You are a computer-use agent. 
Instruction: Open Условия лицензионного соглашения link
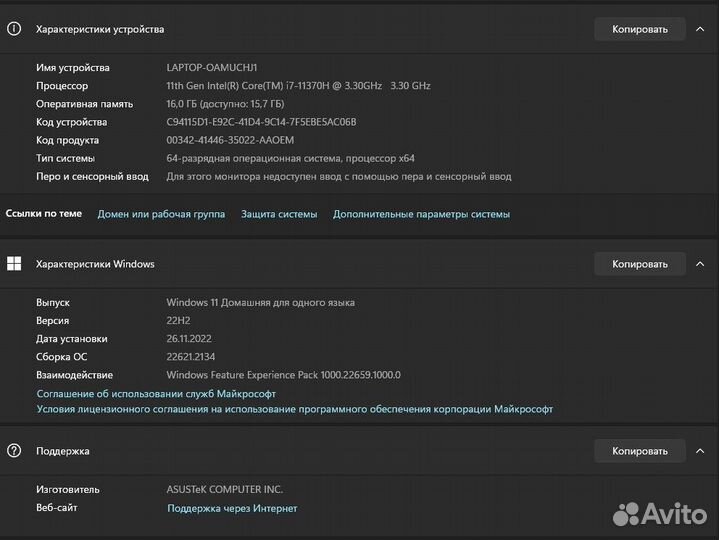(x=295, y=409)
